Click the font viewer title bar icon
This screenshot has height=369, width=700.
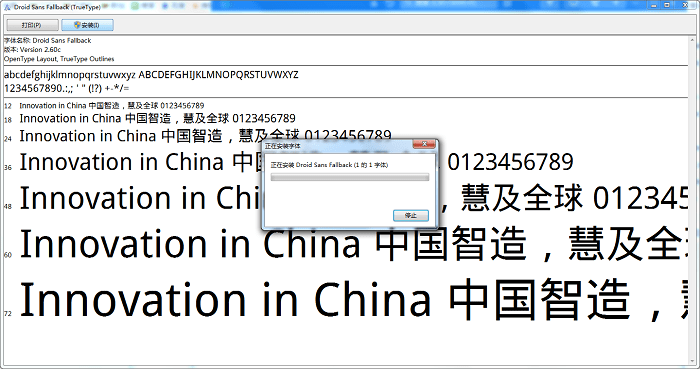tap(7, 7)
